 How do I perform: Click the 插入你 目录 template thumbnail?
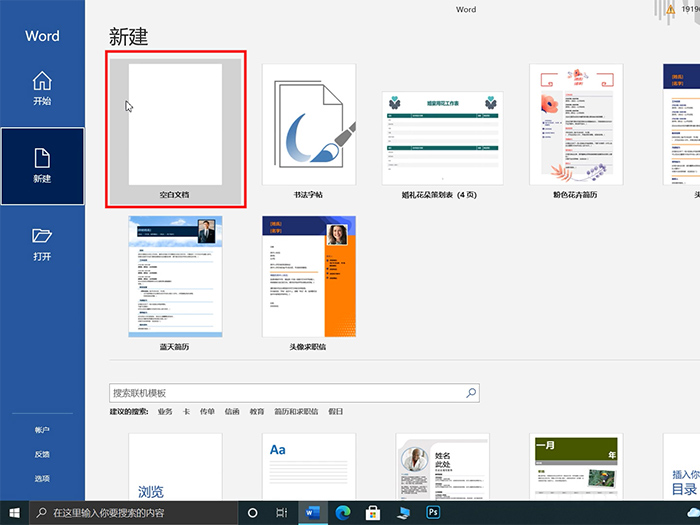coord(681,466)
